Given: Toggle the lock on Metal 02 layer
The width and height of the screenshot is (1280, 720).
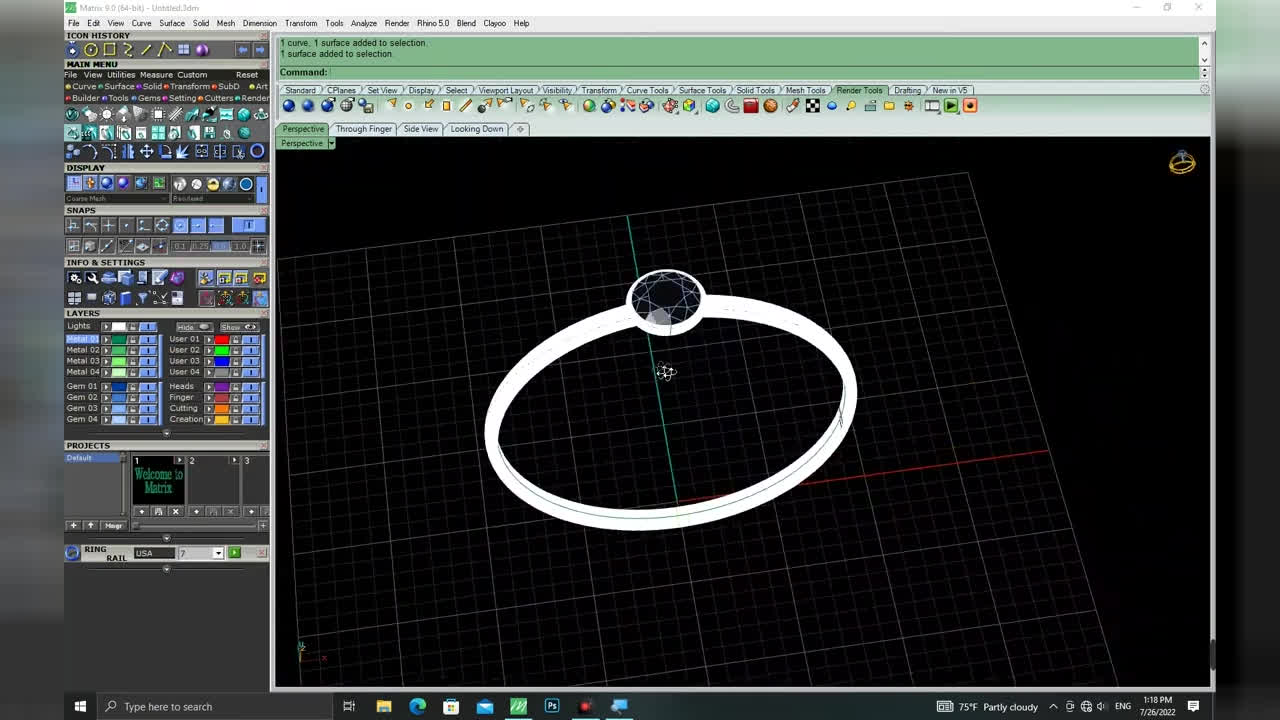Looking at the screenshot, I should (132, 350).
